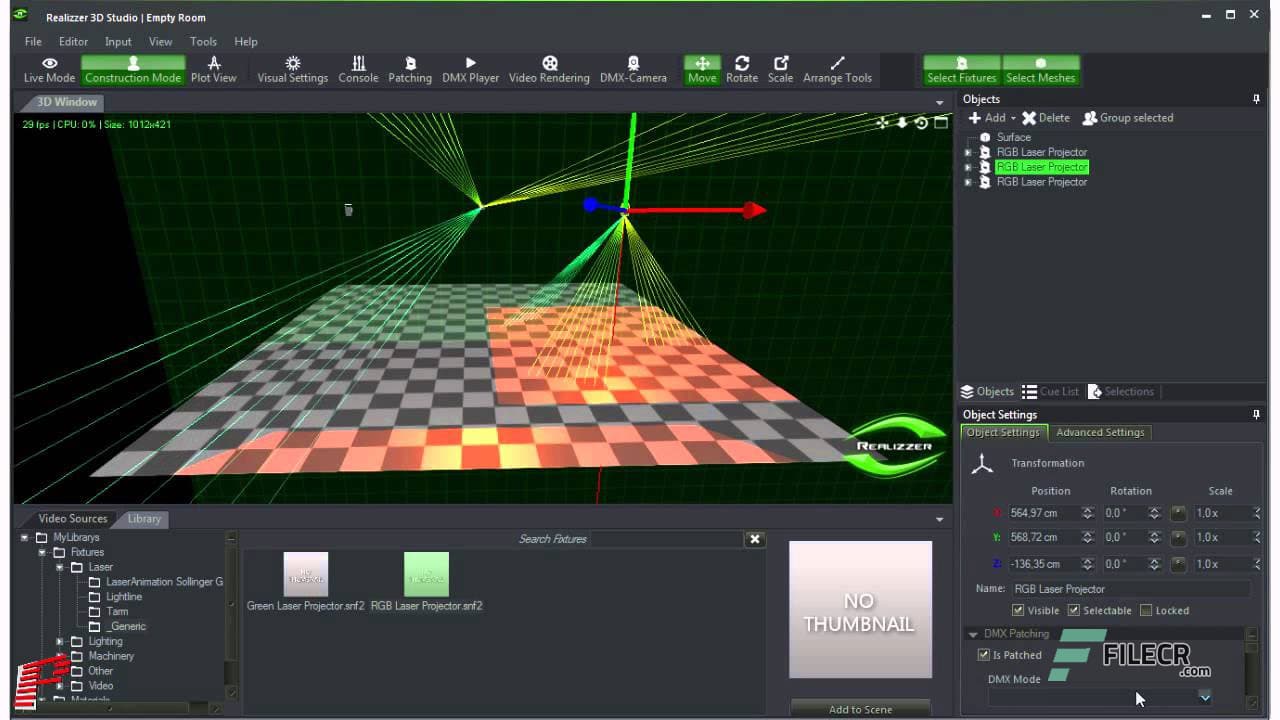Switch to Live Mode
This screenshot has width=1280, height=720.
click(x=48, y=68)
